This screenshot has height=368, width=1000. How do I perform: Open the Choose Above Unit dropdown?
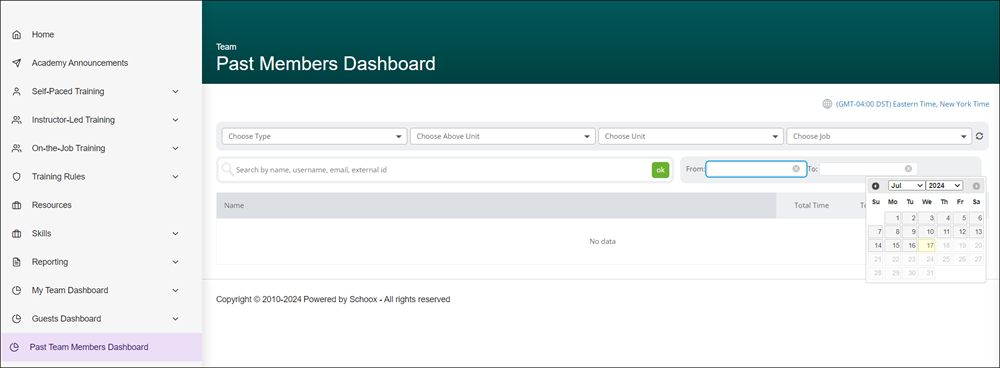point(503,136)
